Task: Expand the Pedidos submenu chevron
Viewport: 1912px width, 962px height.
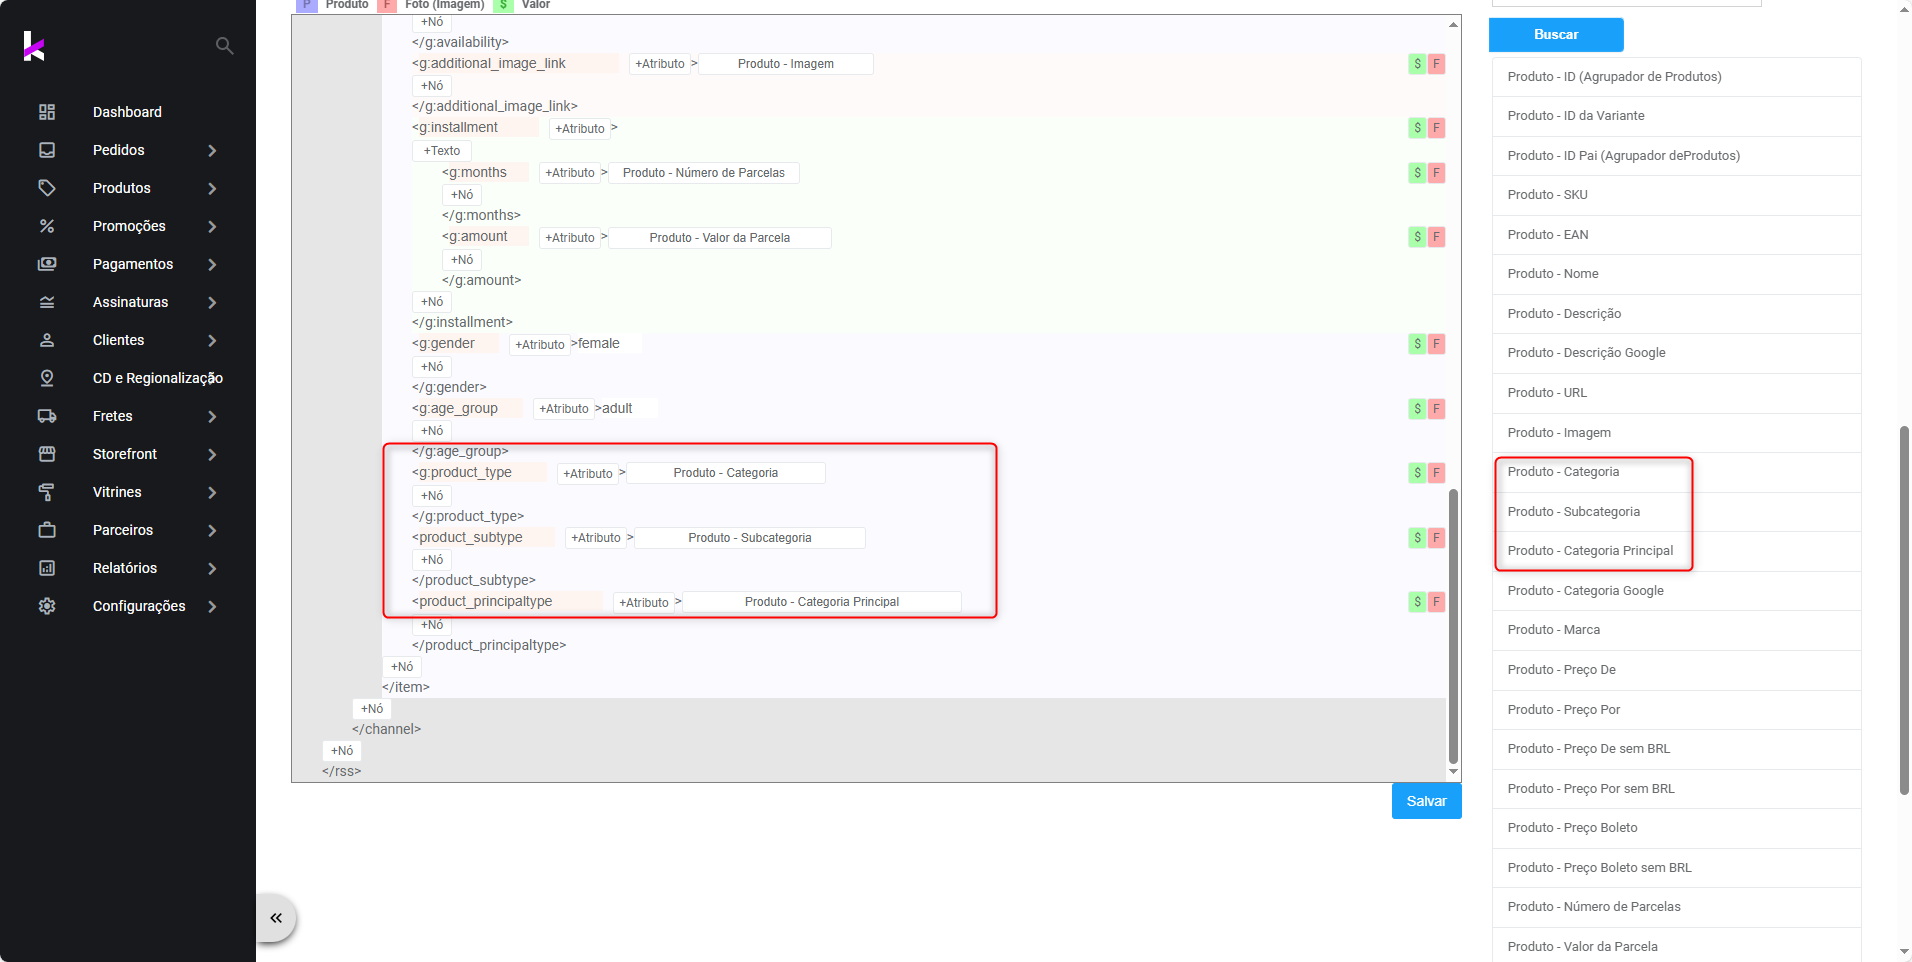Action: tap(212, 150)
